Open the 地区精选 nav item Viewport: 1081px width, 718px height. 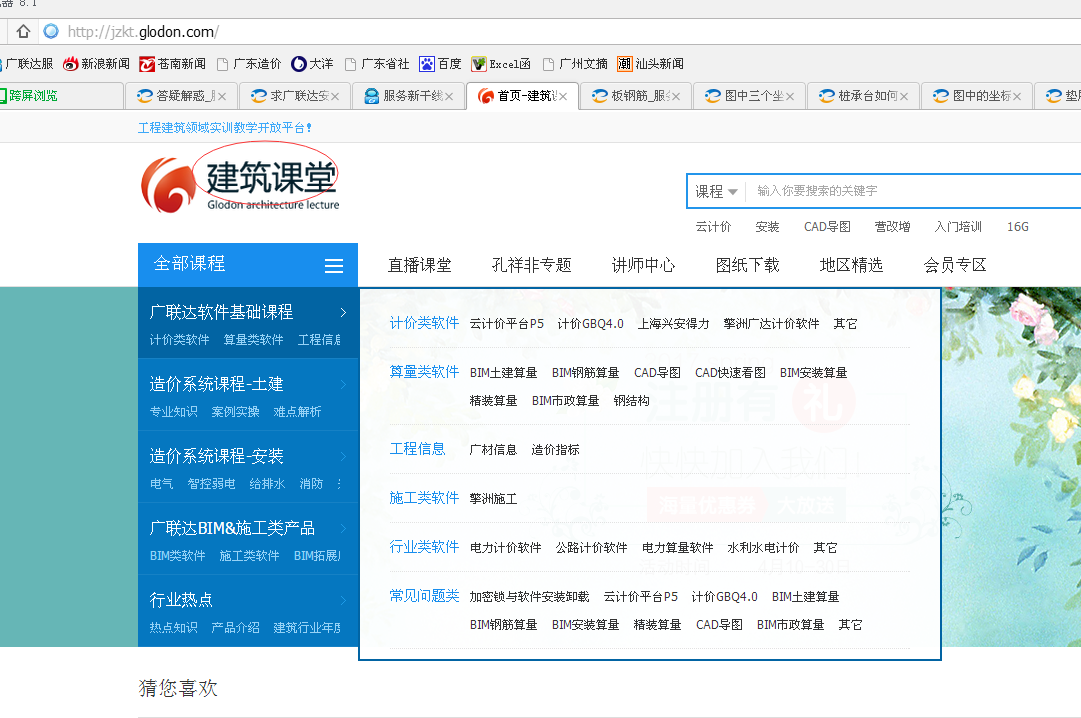coord(851,266)
